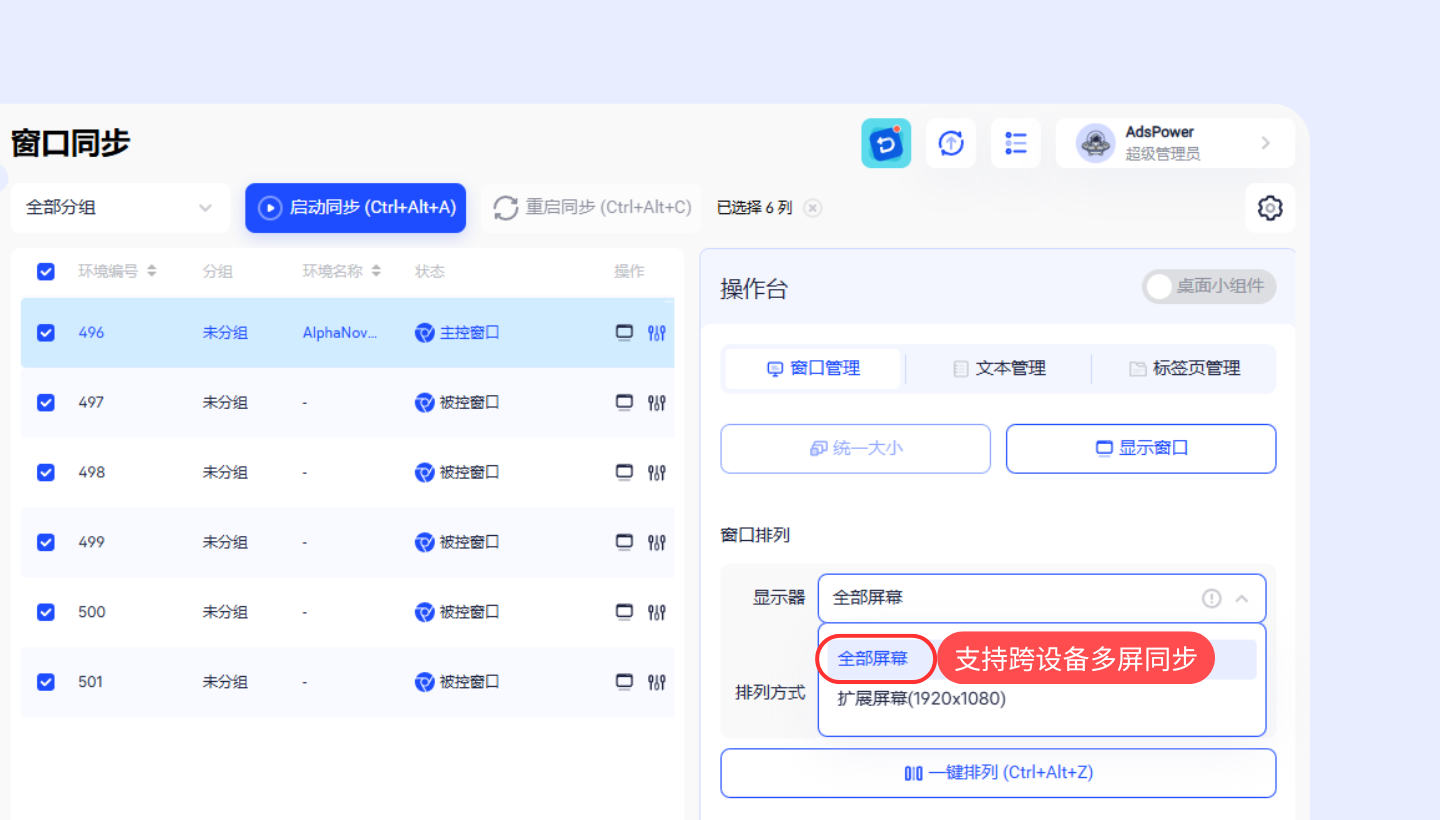Enable the 桌面小组件 toggle switch
The image size is (1440, 820).
click(x=1209, y=287)
